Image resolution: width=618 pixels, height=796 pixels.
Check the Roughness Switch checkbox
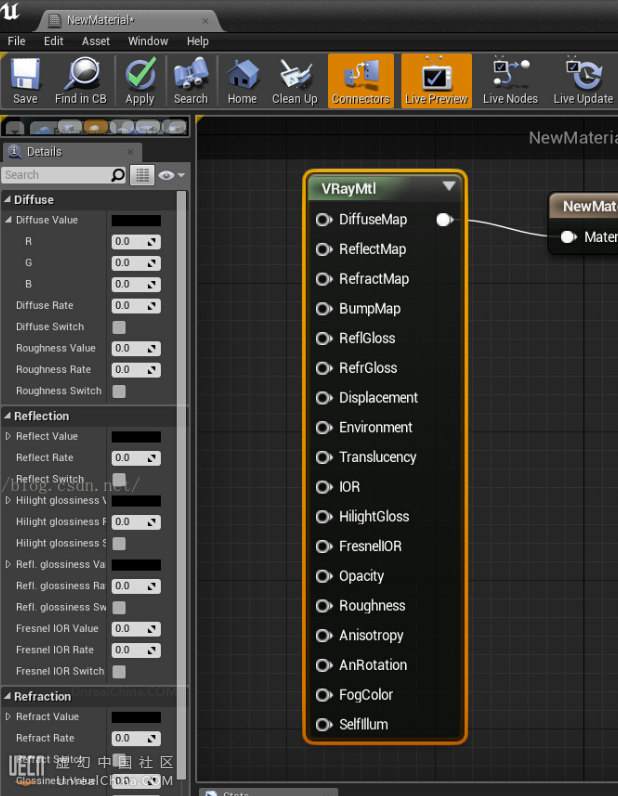click(119, 391)
